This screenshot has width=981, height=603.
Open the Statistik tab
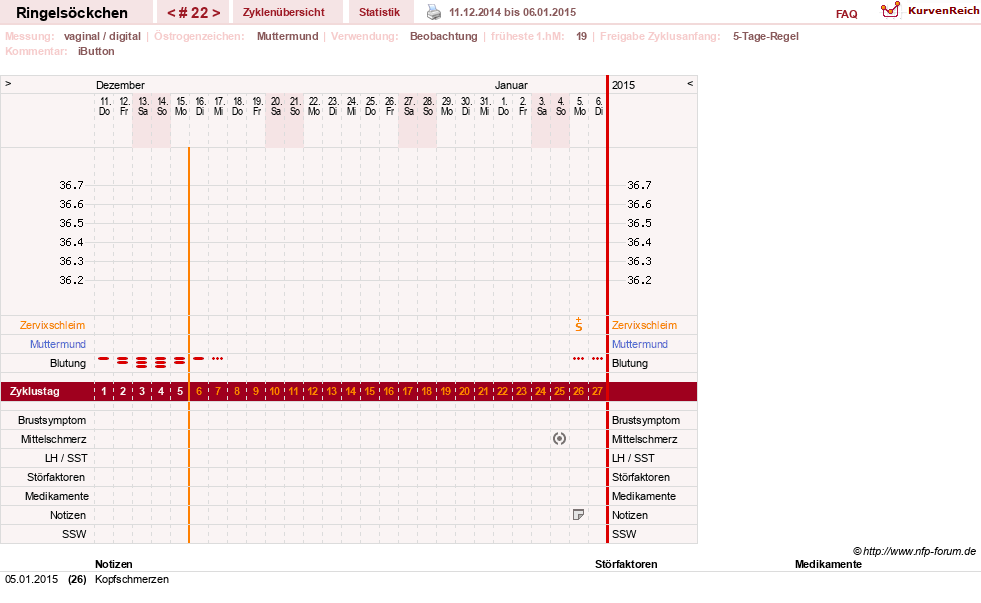point(379,13)
